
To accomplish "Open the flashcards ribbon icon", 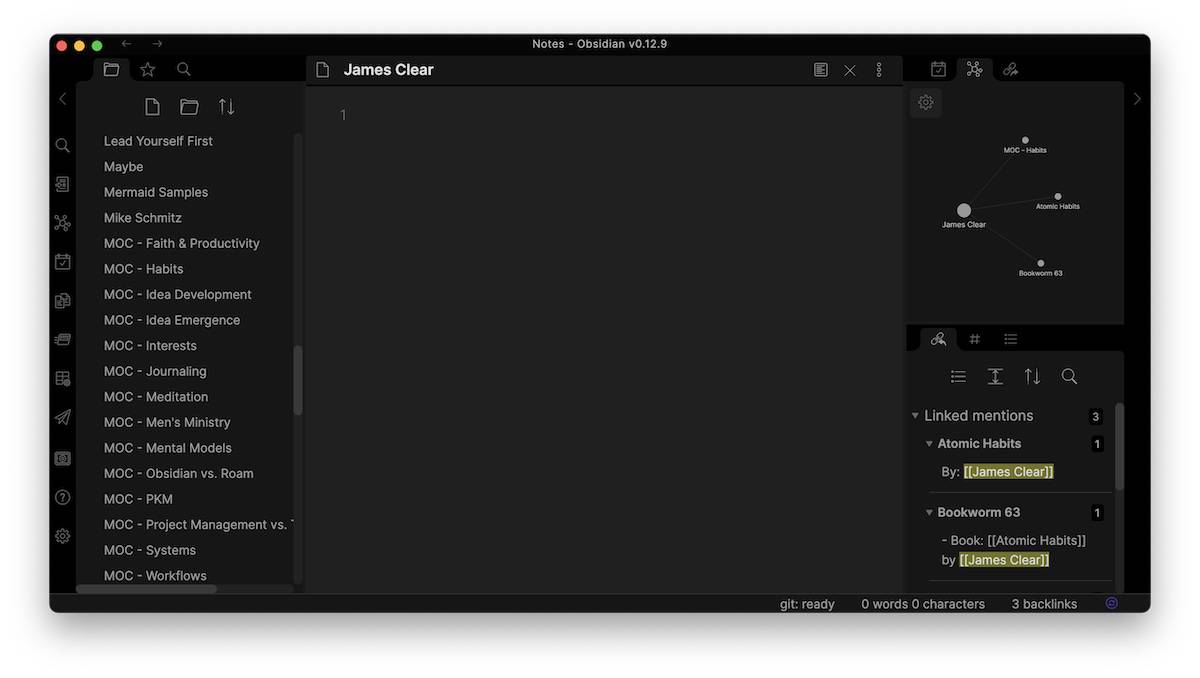I will point(62,339).
